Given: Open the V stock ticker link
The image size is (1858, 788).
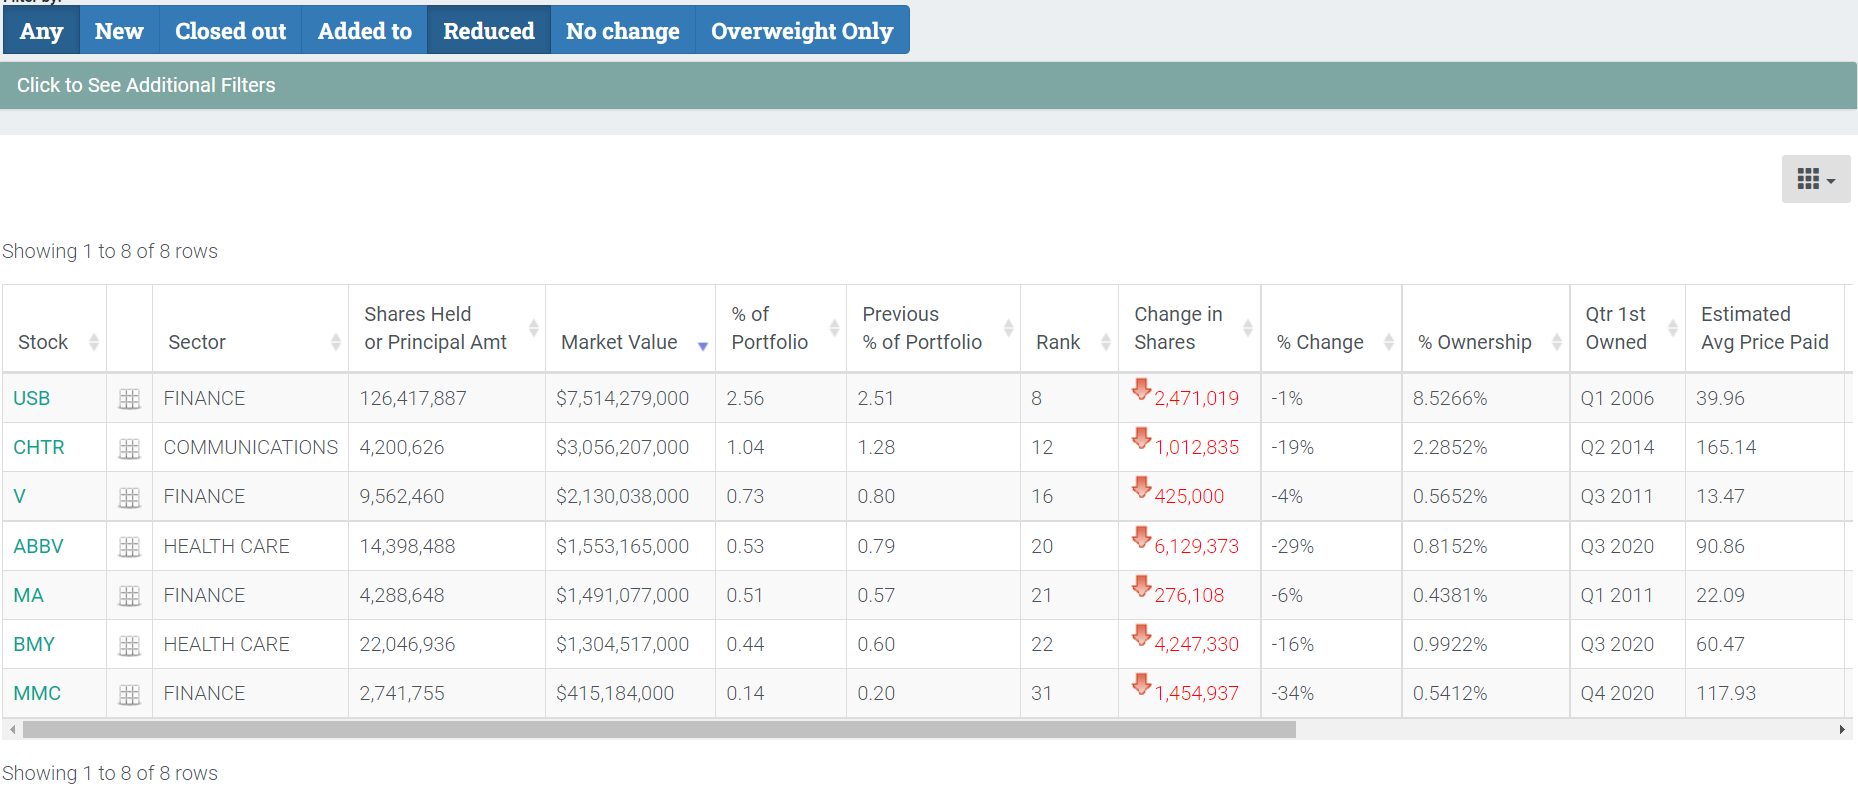Looking at the screenshot, I should (19, 497).
